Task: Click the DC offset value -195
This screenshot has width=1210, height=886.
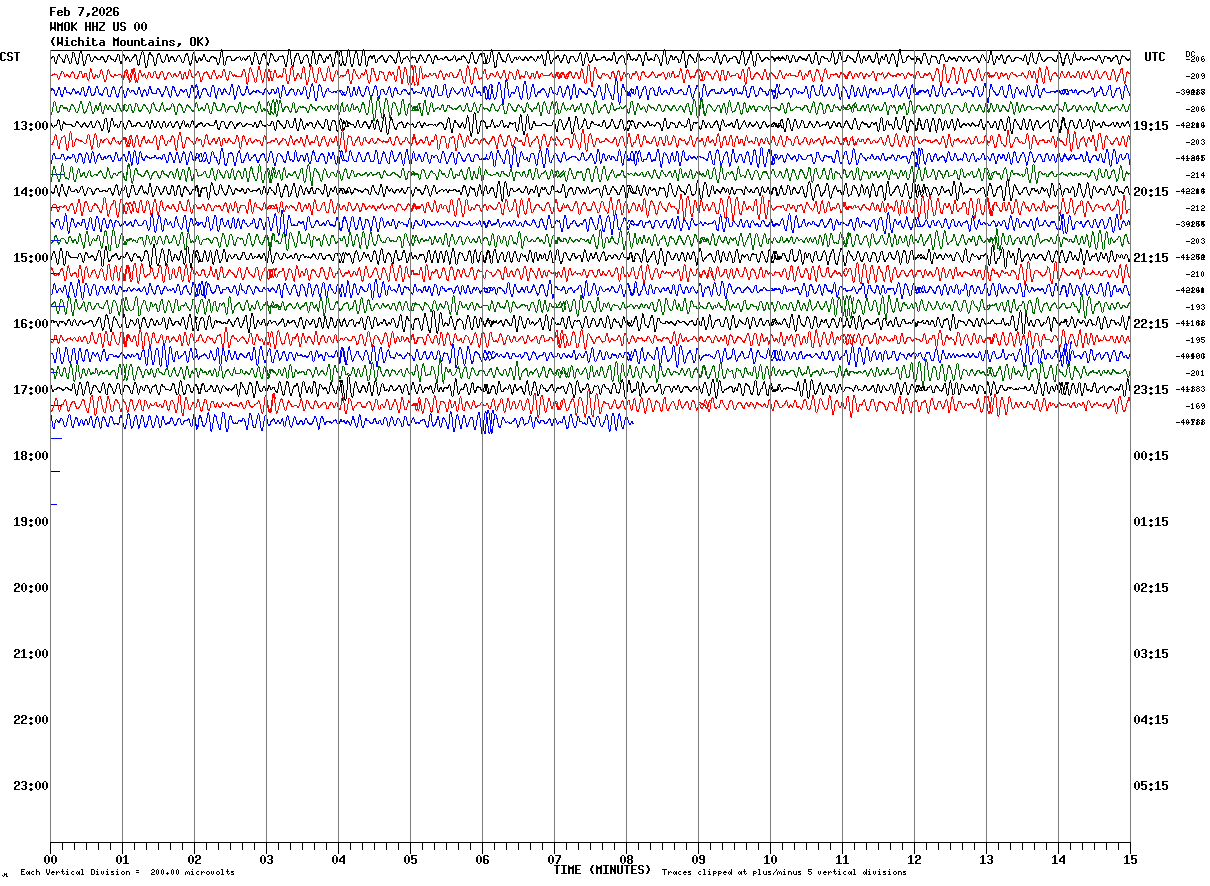Action: (x=1195, y=340)
